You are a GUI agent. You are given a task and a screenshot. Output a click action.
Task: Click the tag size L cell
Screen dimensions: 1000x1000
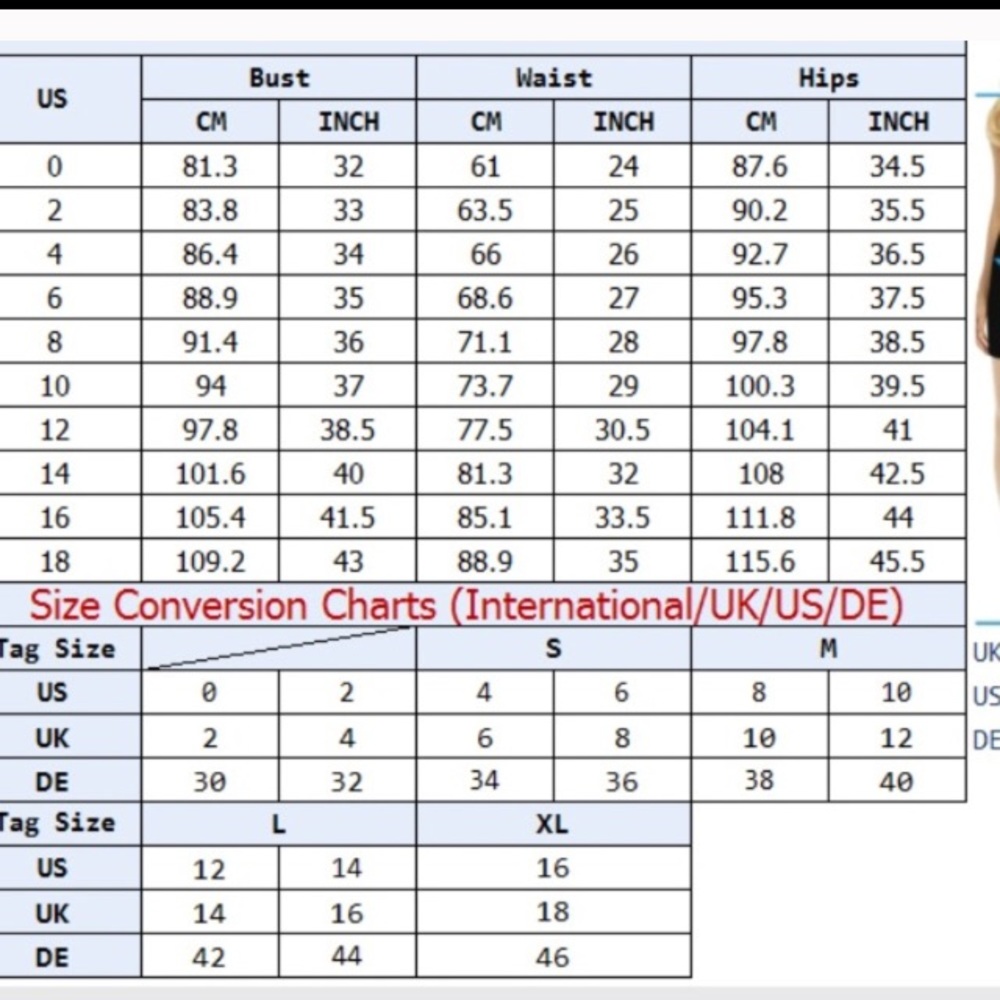(x=279, y=825)
